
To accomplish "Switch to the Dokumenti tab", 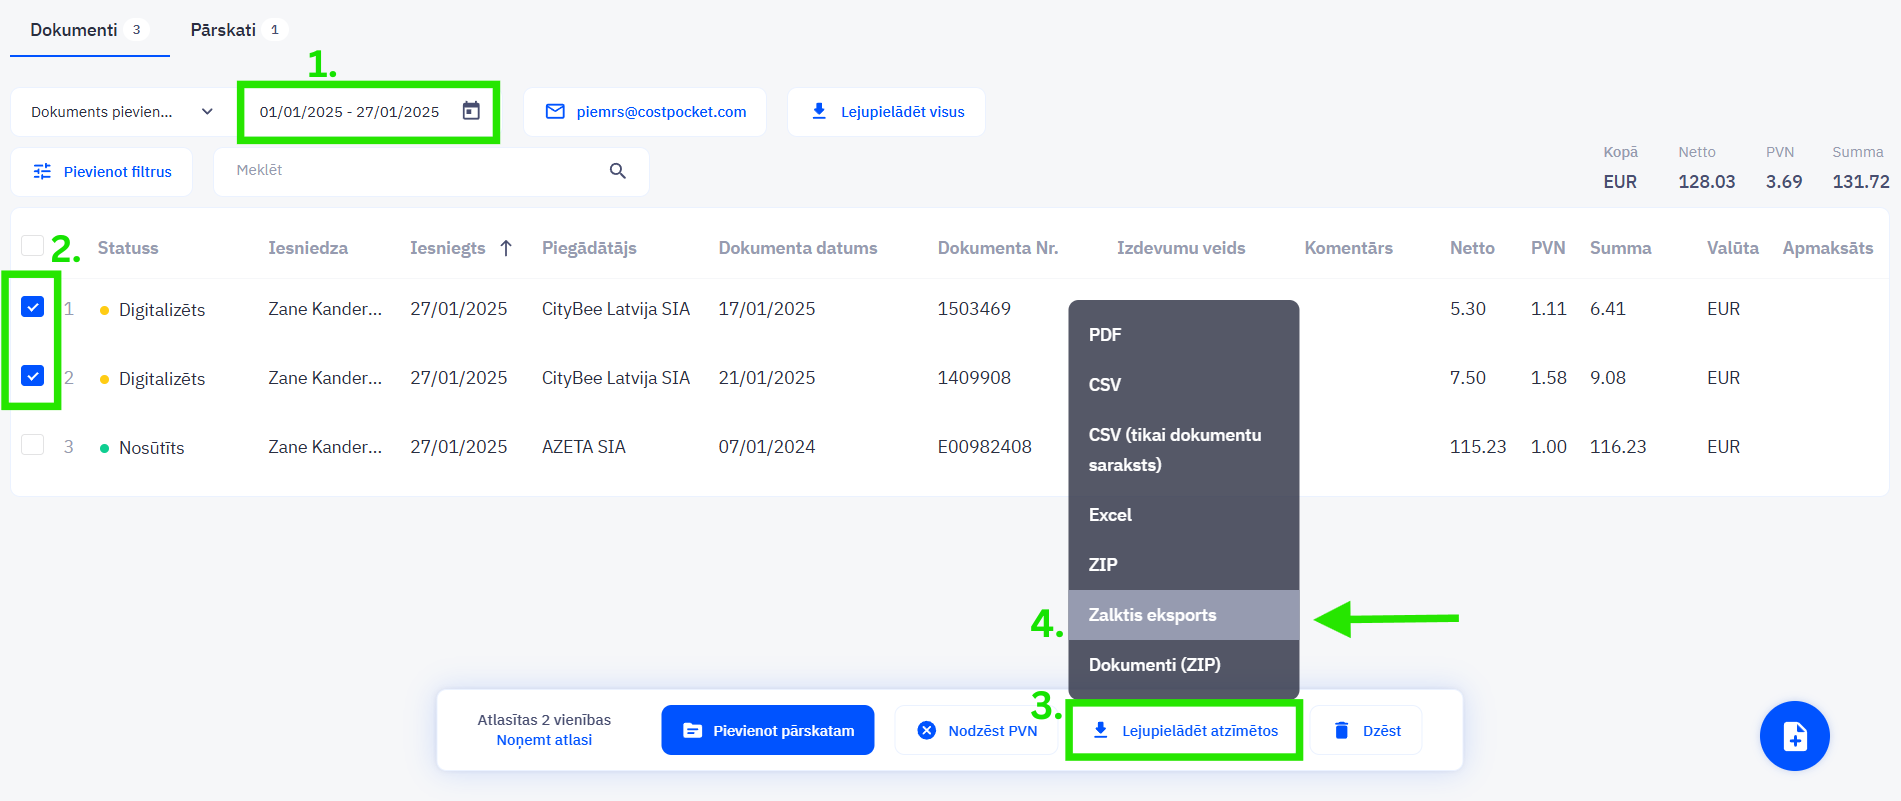I will click(x=90, y=30).
